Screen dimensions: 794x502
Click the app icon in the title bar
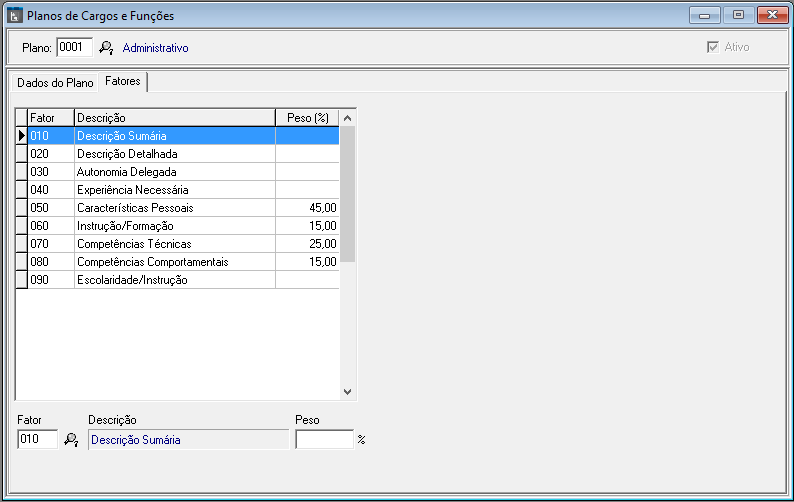point(15,15)
